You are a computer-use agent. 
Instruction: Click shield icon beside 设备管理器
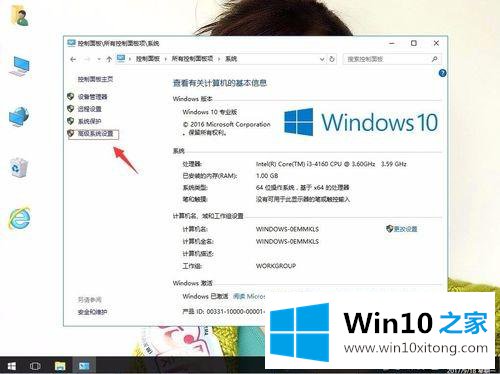[x=71, y=96]
